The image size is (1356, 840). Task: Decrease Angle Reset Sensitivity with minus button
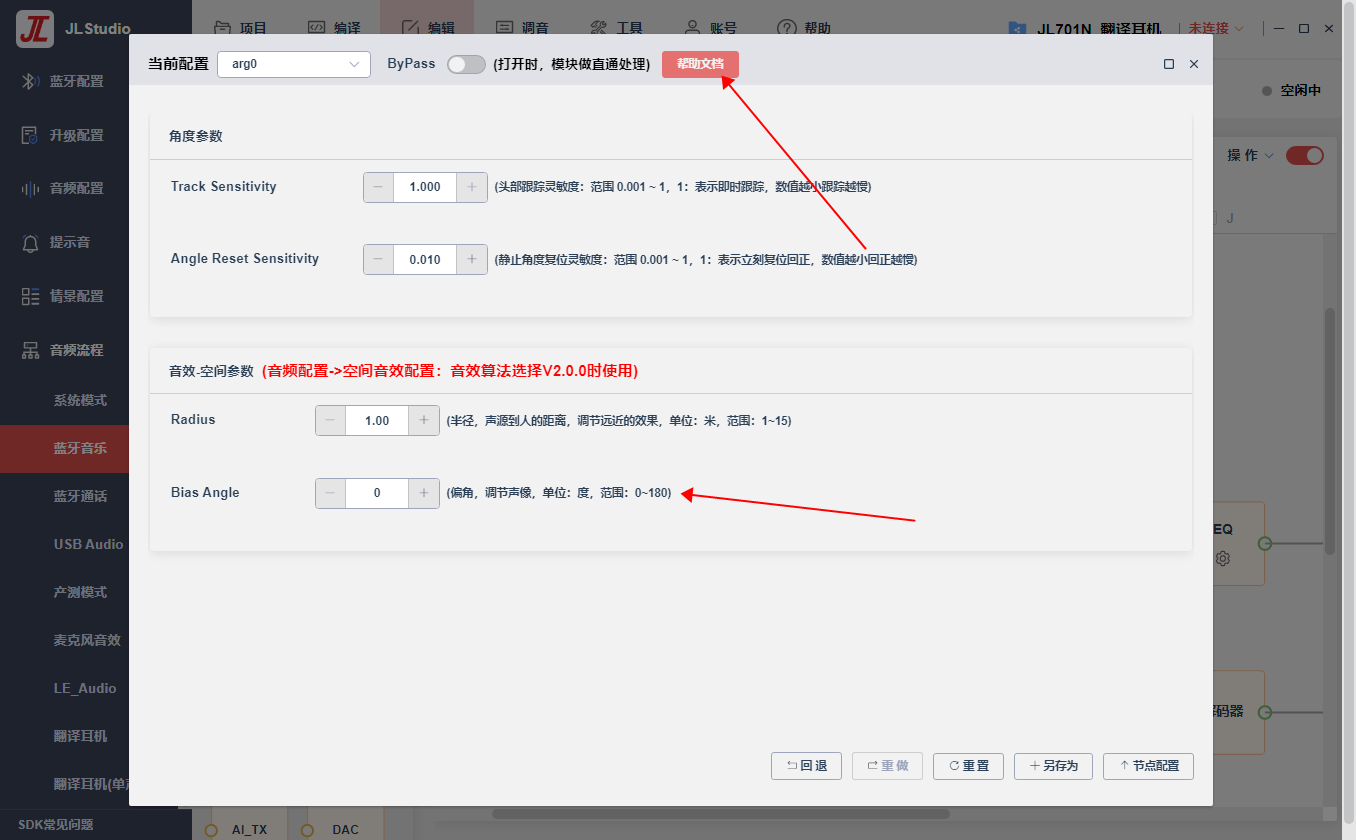point(378,259)
